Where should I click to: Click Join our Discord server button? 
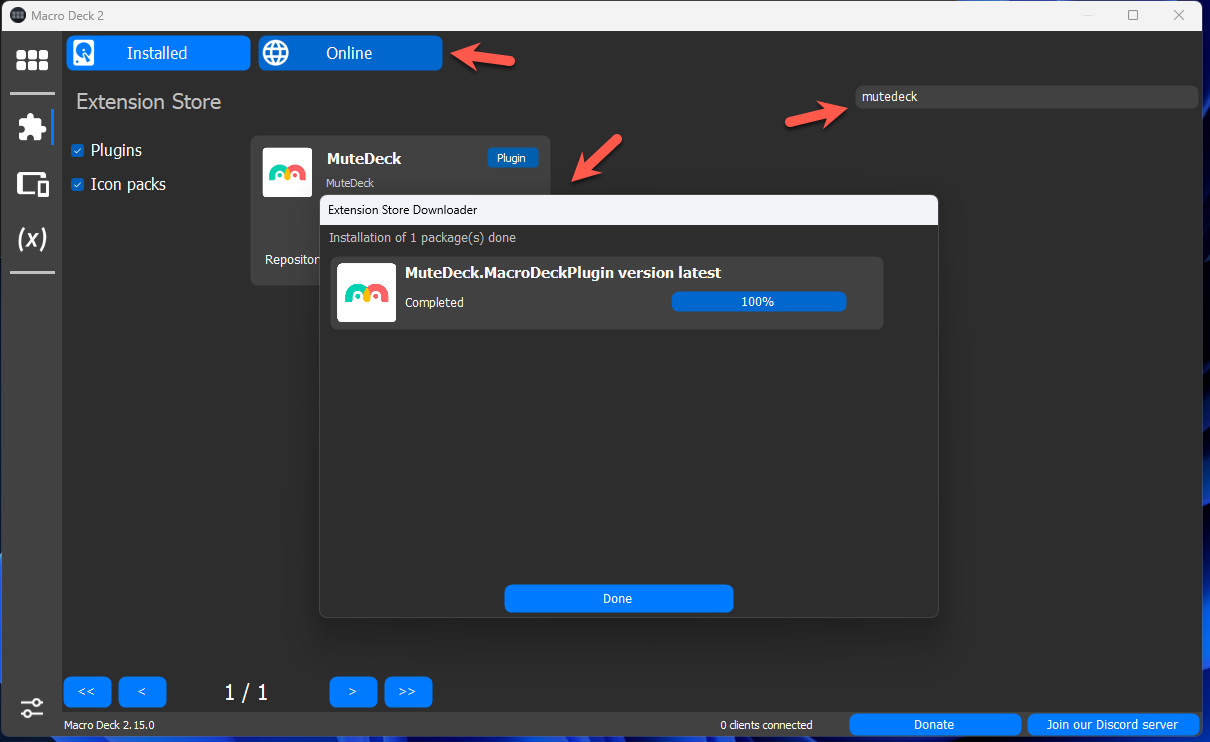[1112, 724]
